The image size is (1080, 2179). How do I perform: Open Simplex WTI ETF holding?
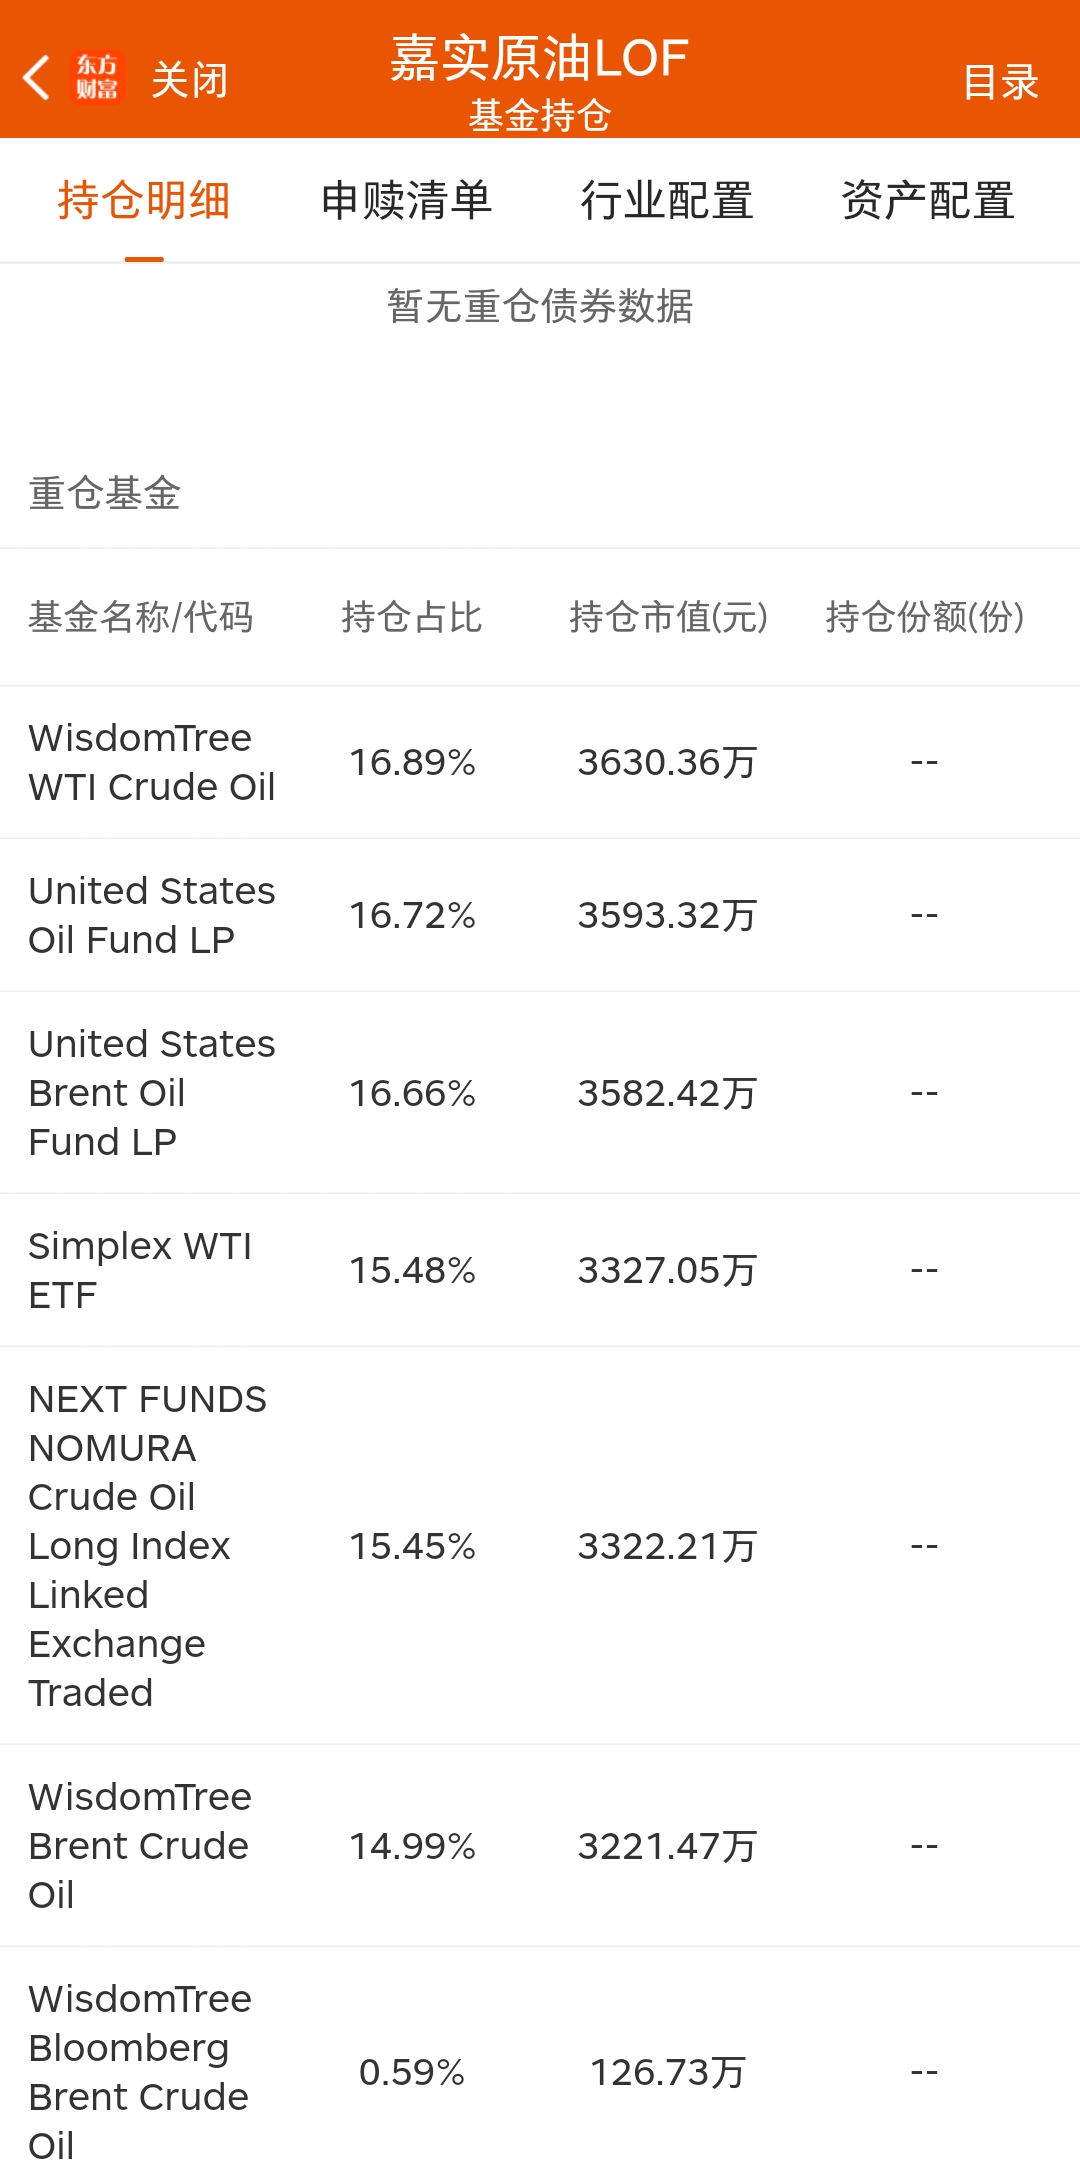540,1270
